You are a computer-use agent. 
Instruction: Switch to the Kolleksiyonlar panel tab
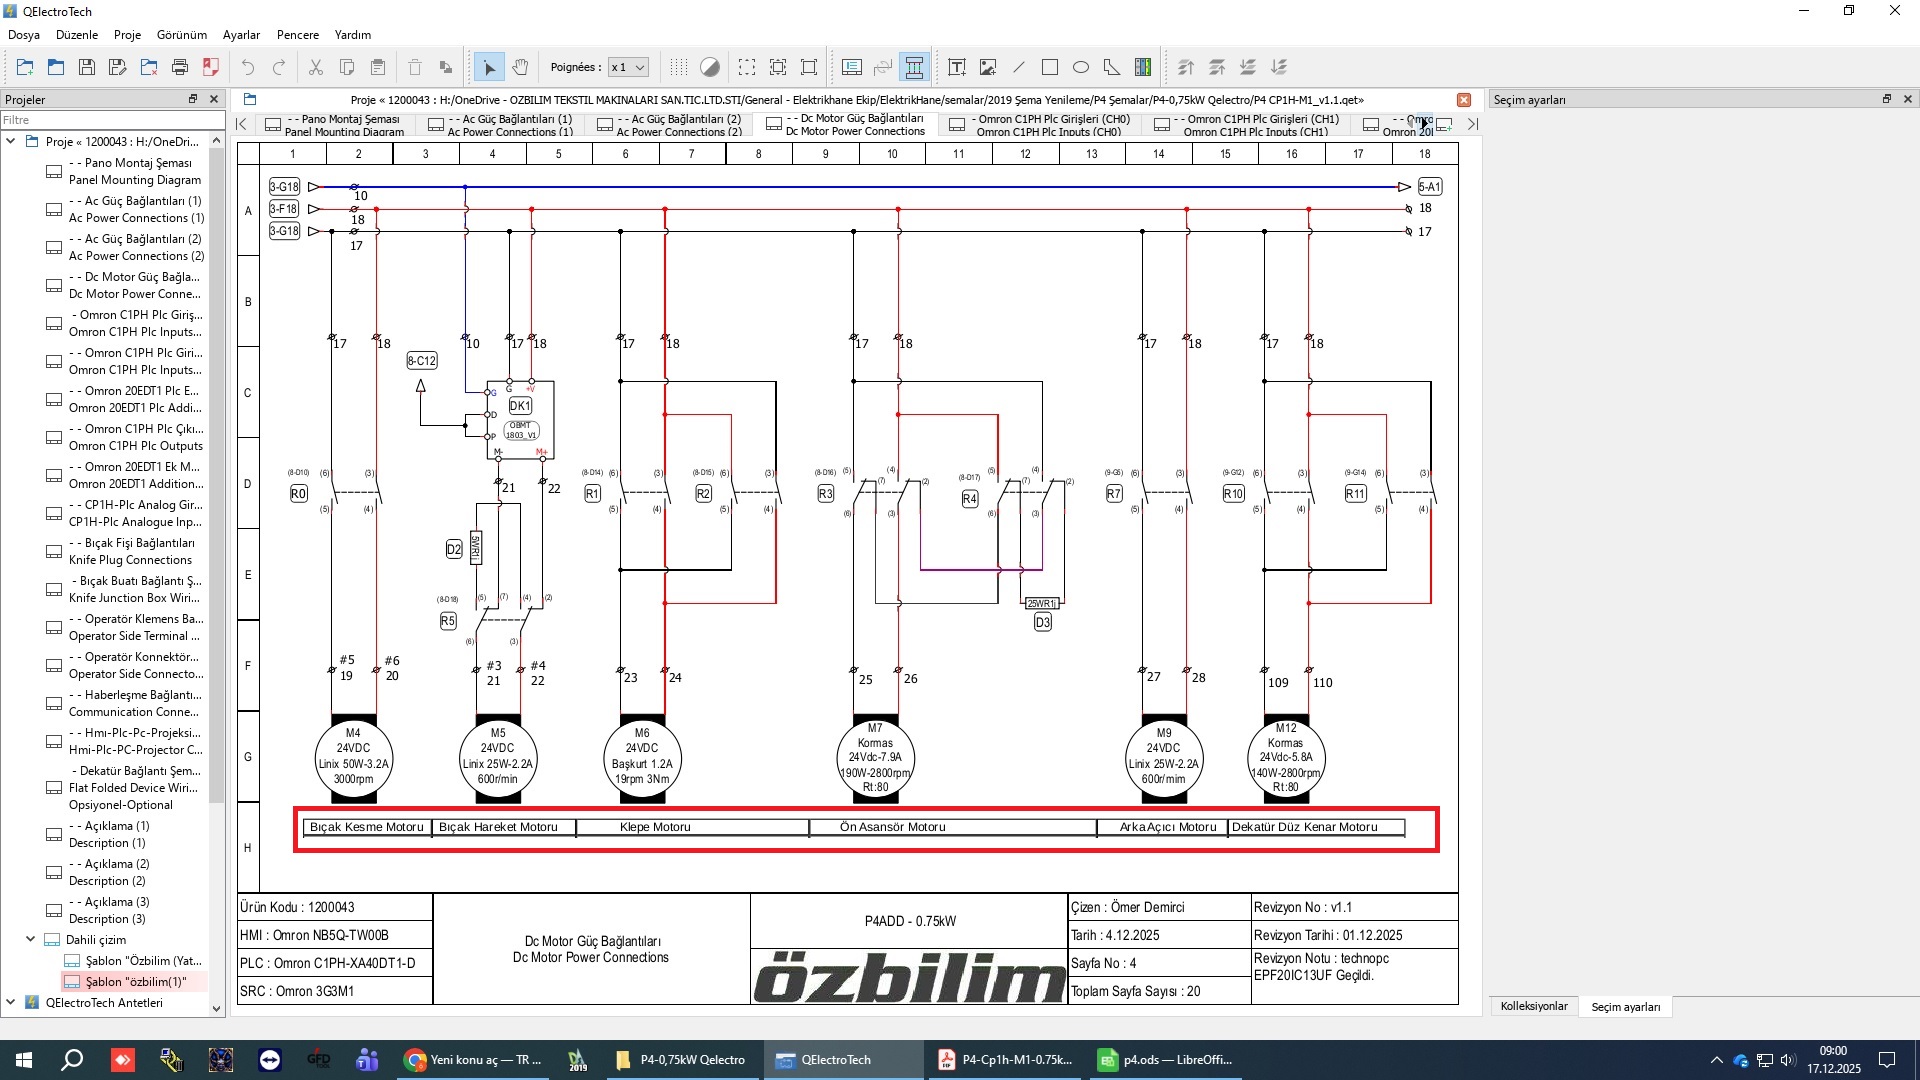click(1533, 1006)
